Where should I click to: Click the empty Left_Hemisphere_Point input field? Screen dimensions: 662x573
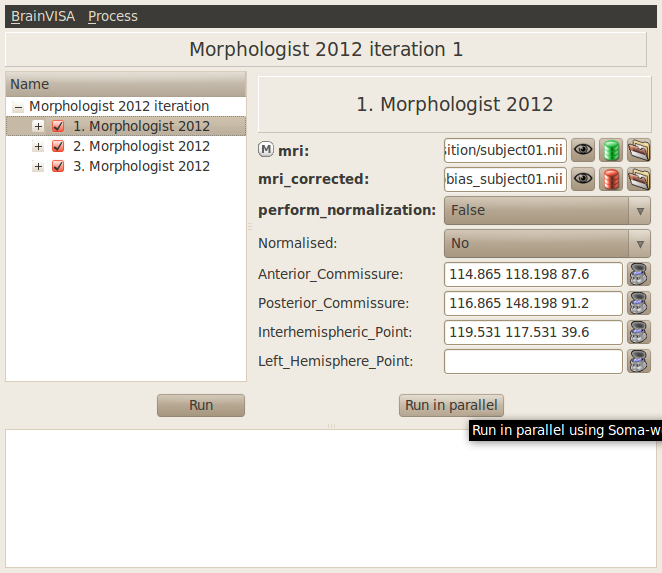point(533,361)
